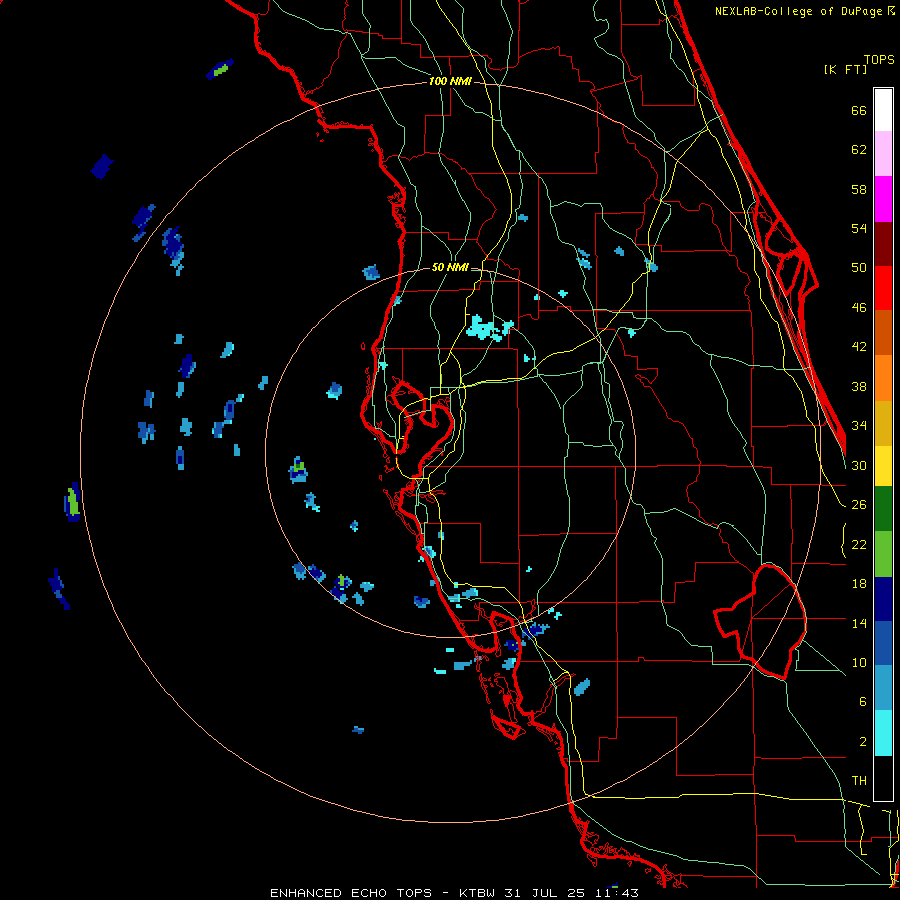
Task: Click the K FT units label
Action: pyautogui.click(x=845, y=69)
